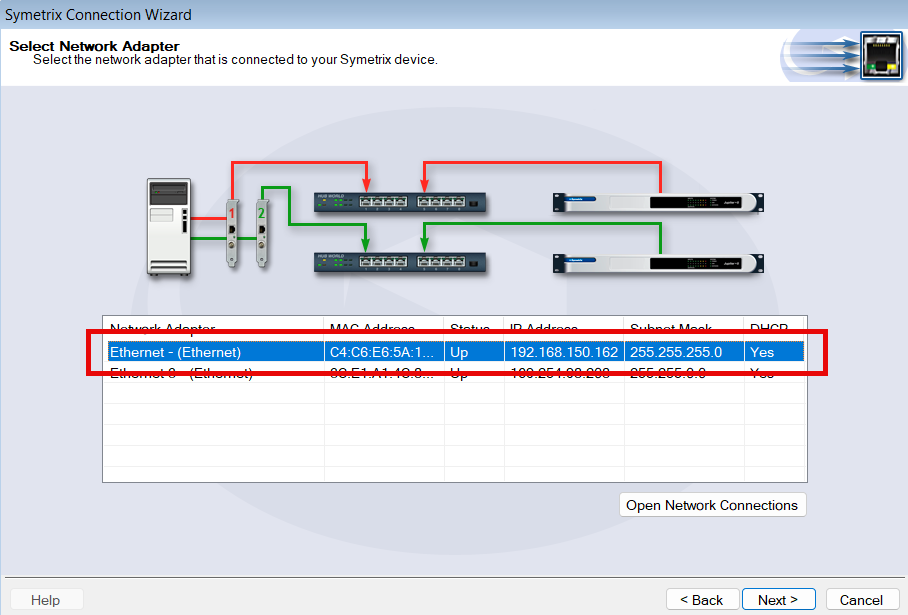
Task: Go back with the < Back button
Action: tap(702, 600)
